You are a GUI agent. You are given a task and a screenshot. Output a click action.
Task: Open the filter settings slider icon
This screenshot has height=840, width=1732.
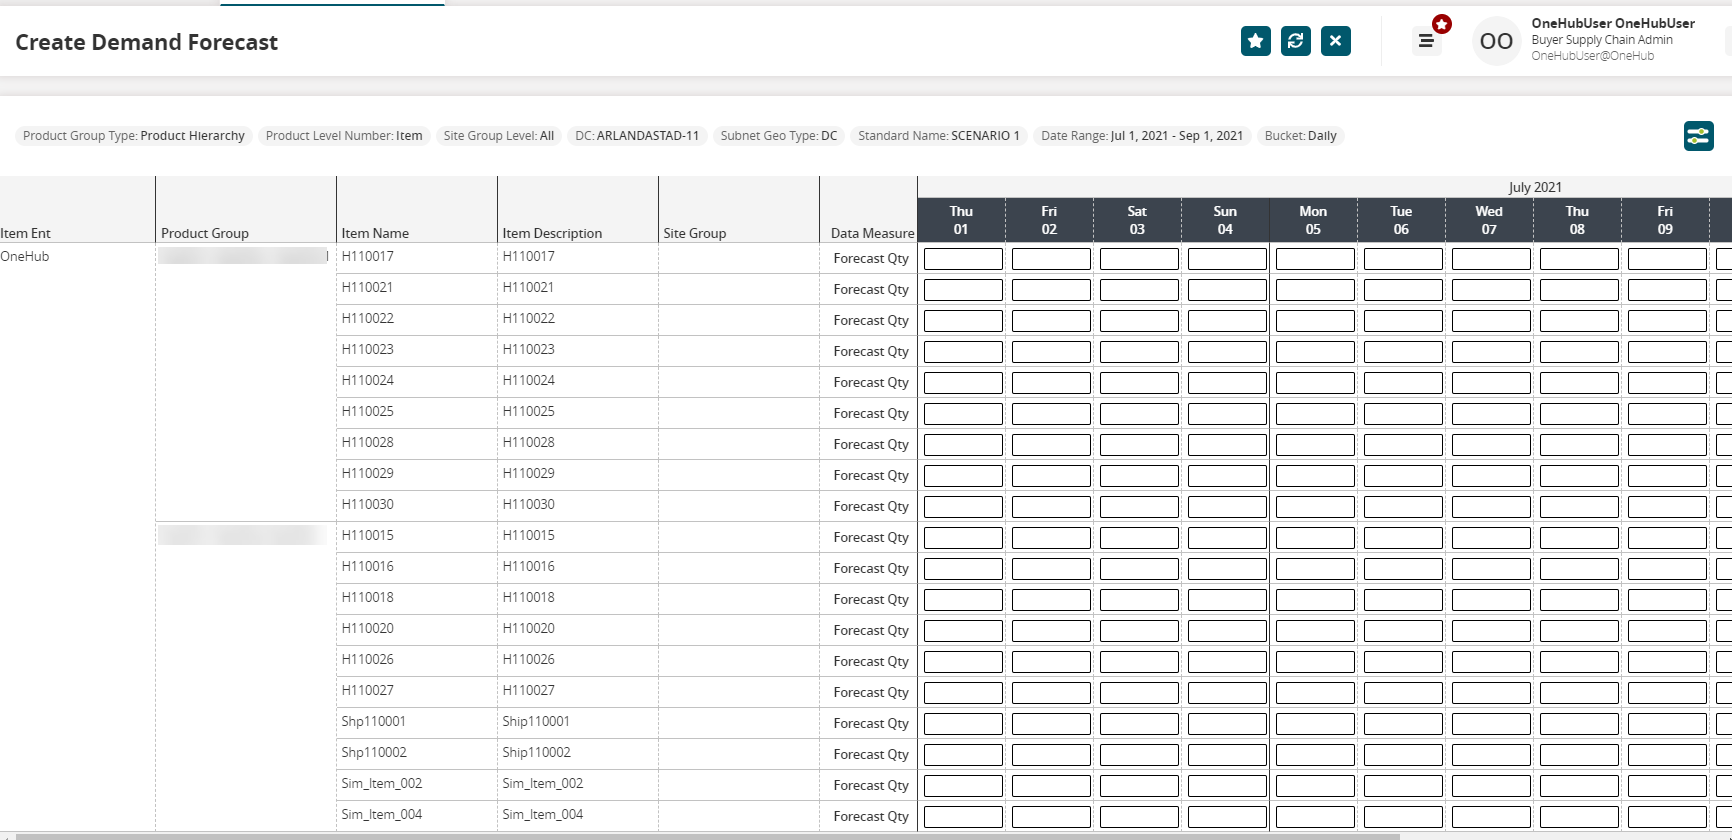[1698, 136]
